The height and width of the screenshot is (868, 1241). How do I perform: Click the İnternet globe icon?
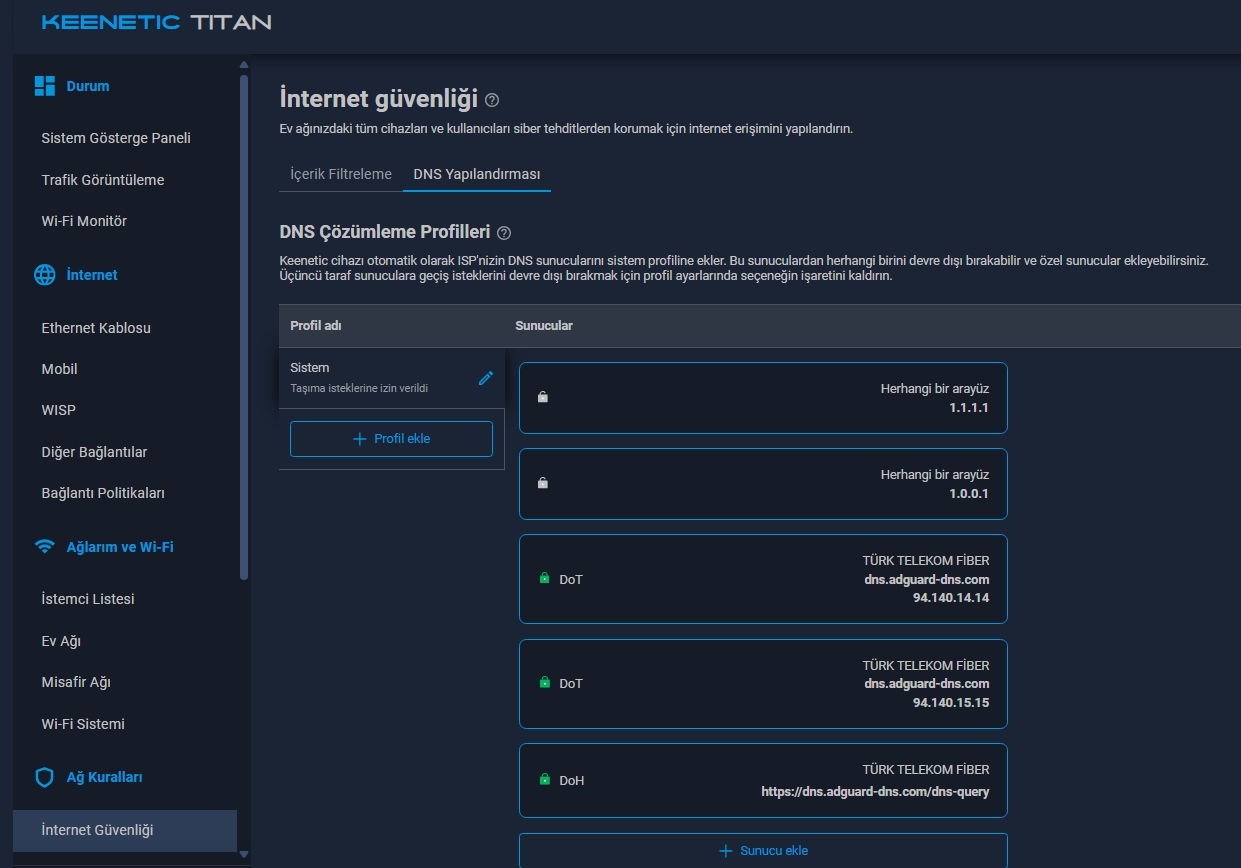[44, 275]
